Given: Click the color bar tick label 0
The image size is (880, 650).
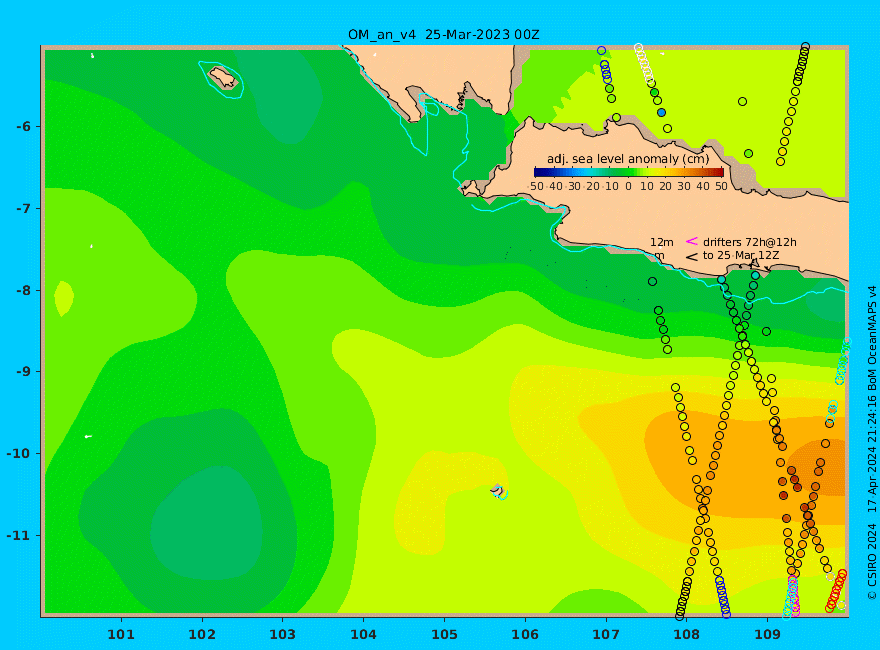Looking at the screenshot, I should 629,186.
